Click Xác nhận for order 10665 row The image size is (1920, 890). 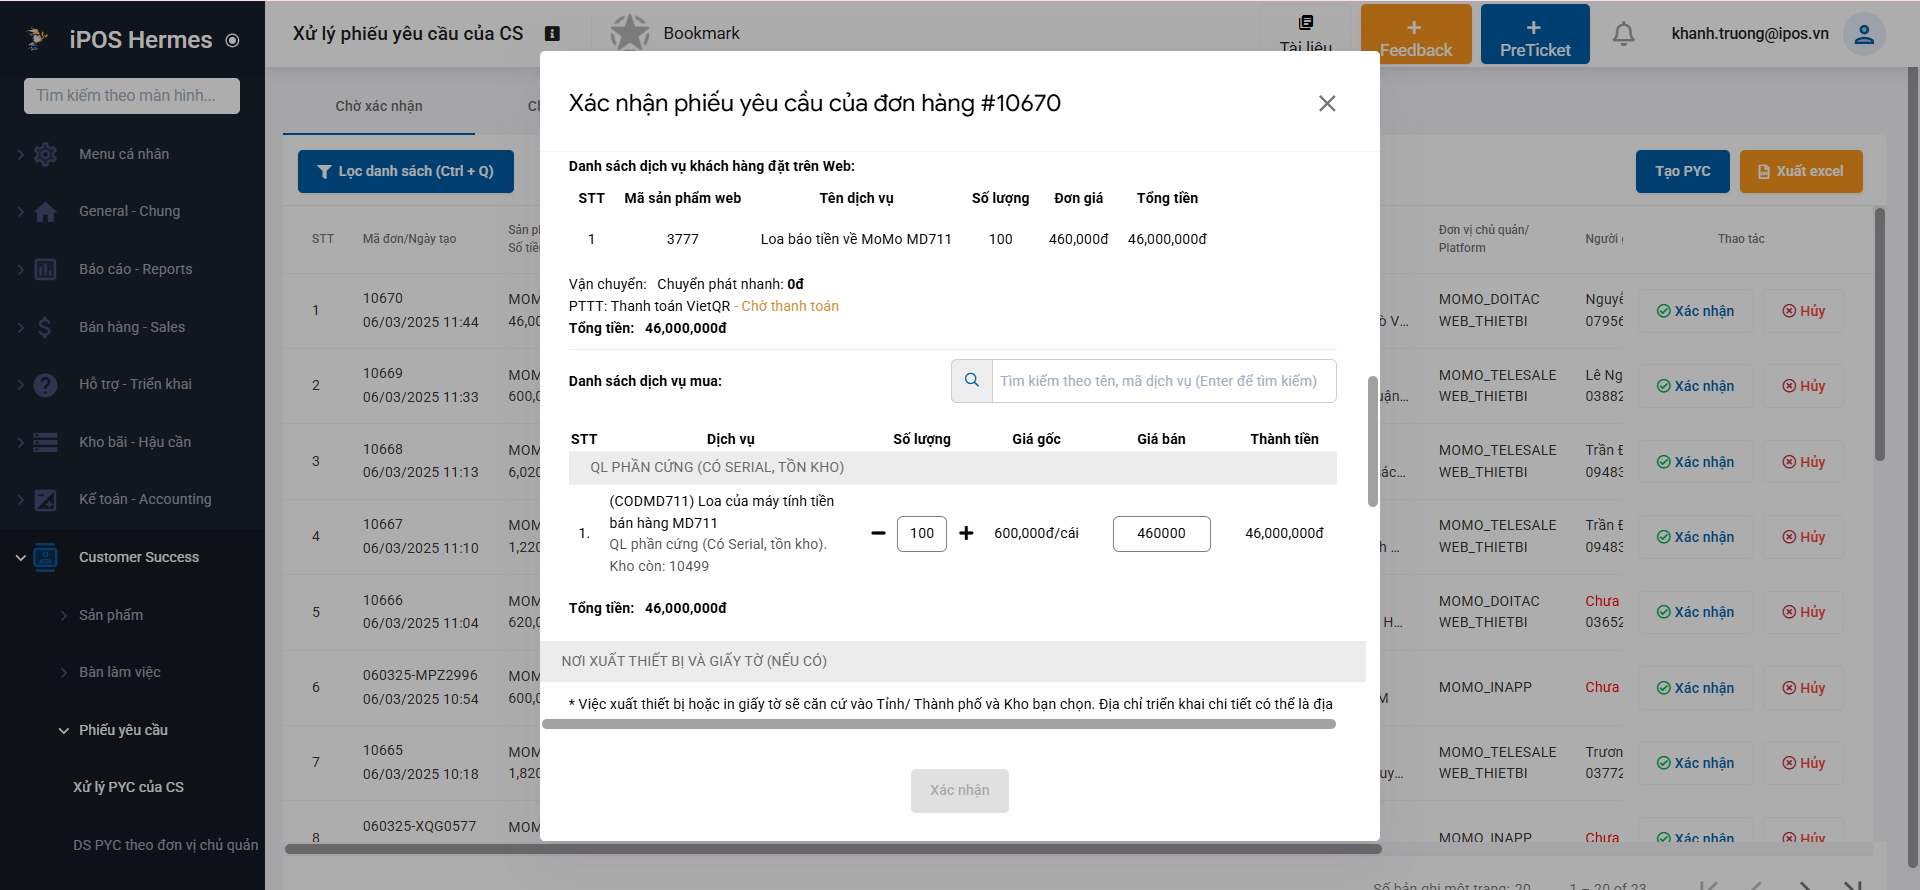(x=1695, y=763)
